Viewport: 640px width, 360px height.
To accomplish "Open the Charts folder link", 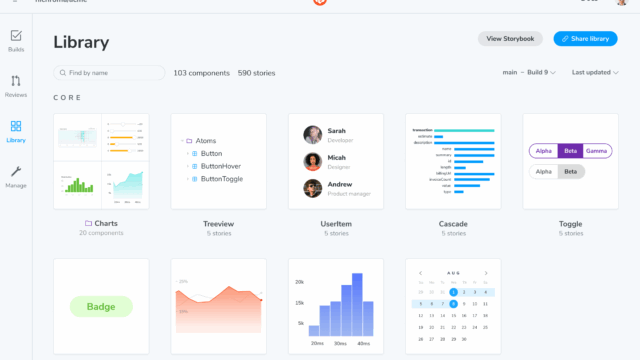I will [101, 223].
